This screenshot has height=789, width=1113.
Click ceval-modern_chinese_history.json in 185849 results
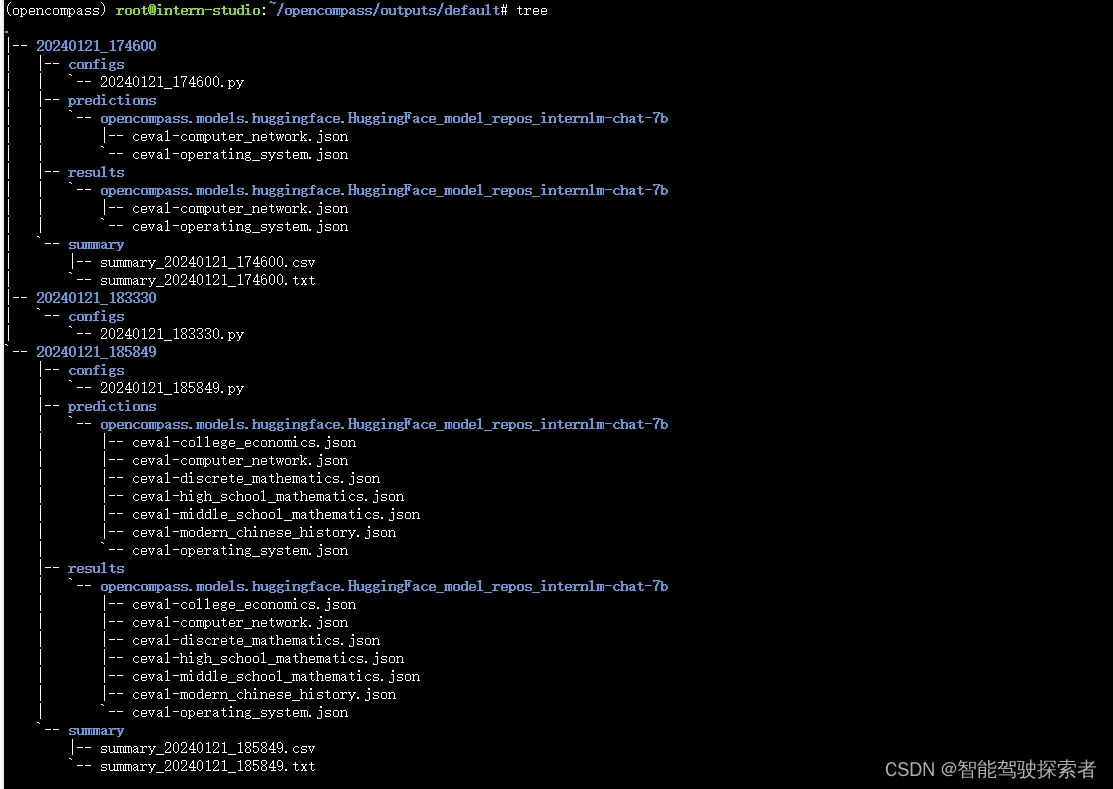(264, 695)
